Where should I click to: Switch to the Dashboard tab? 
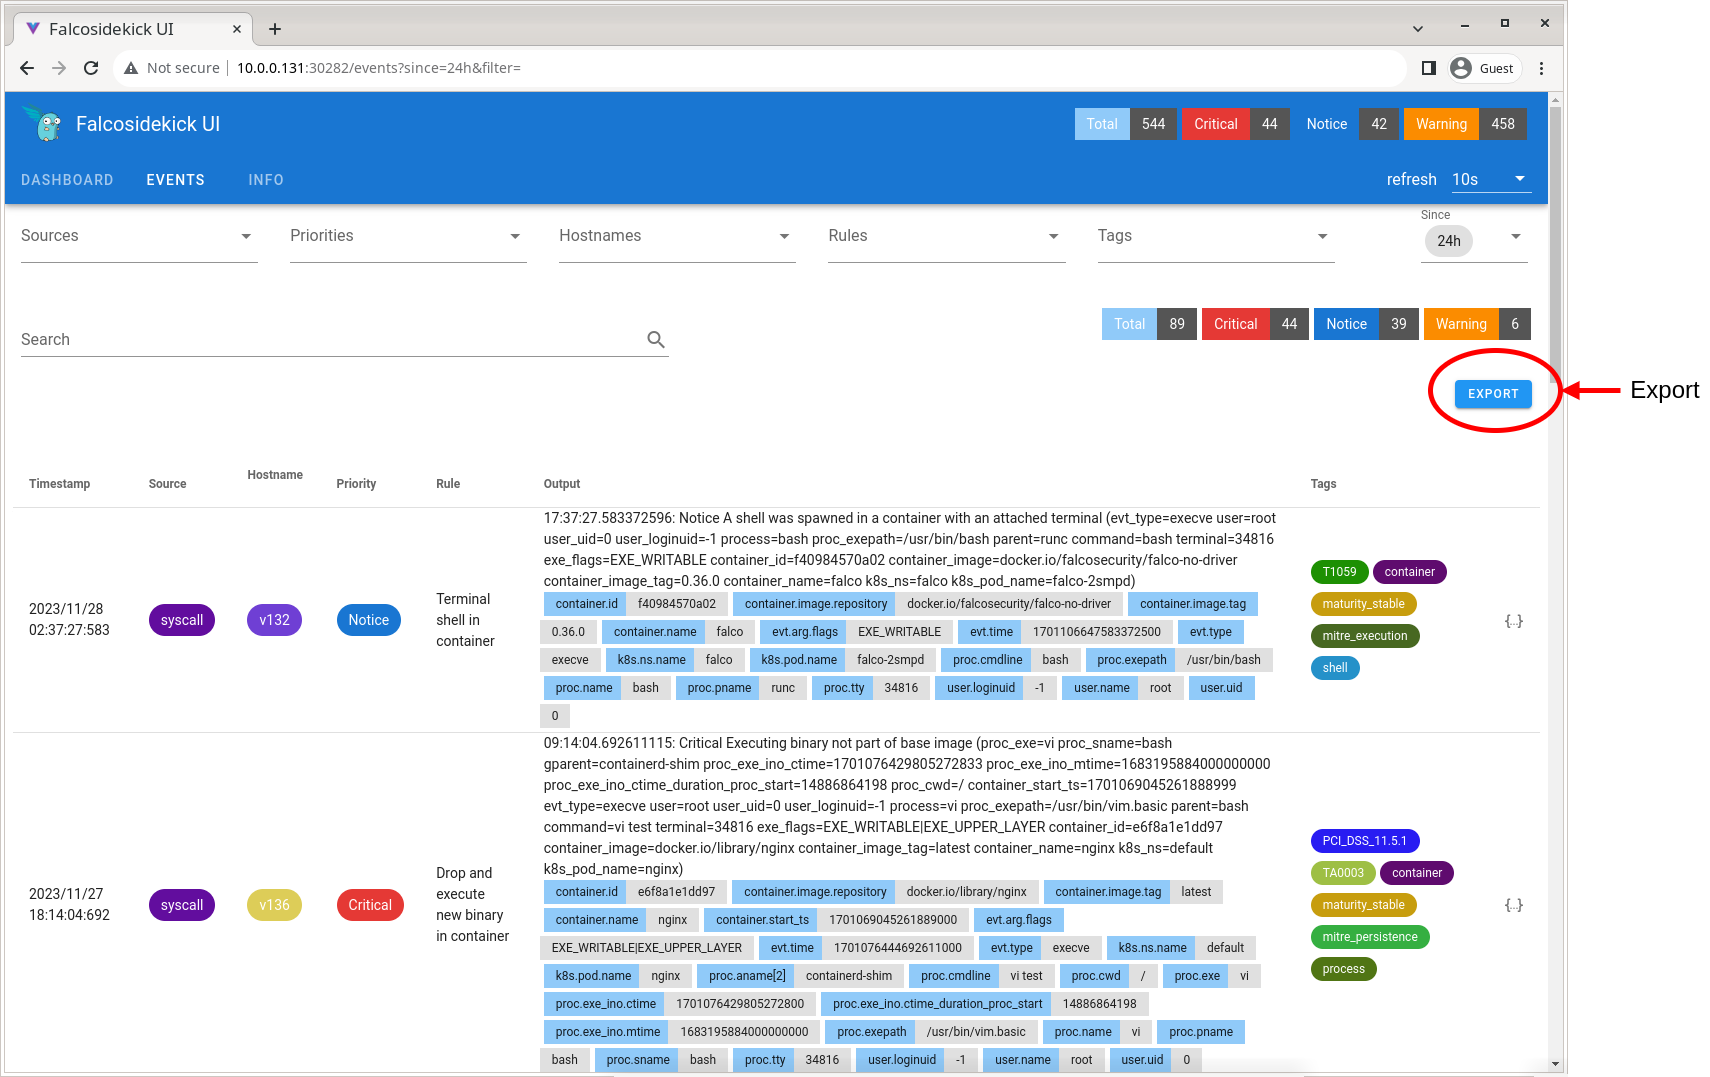(67, 180)
